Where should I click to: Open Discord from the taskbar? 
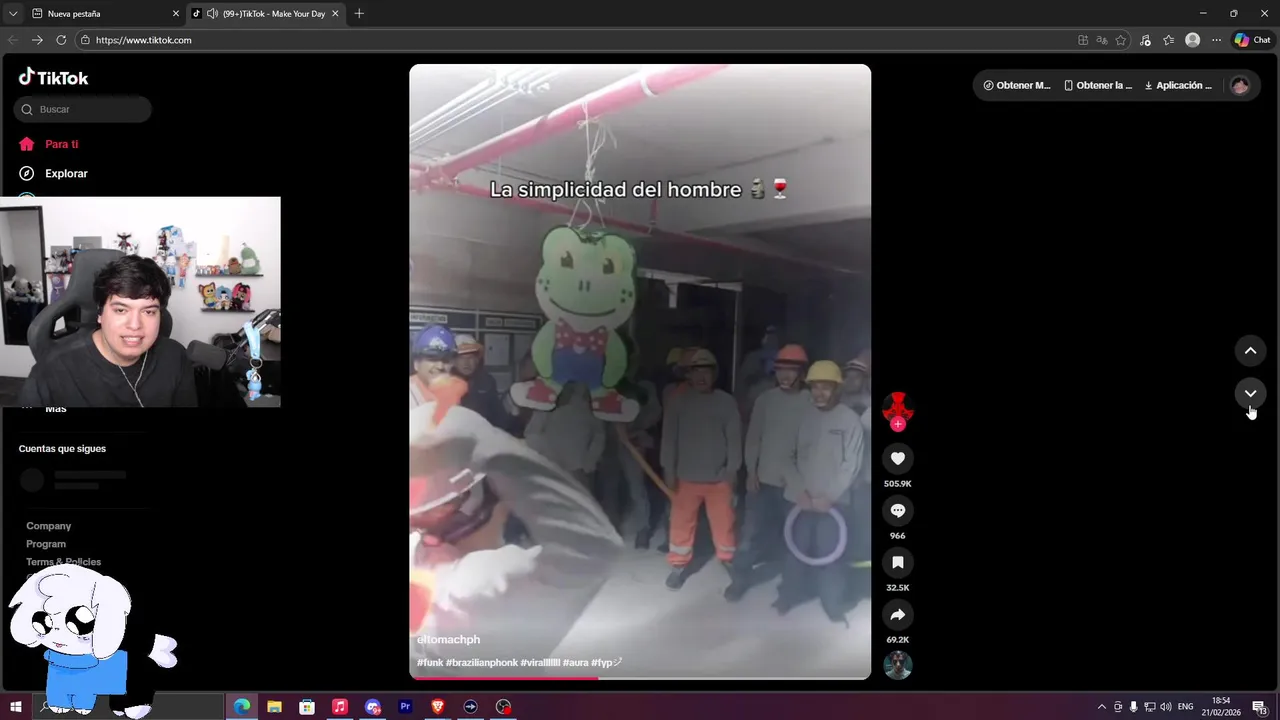373,707
